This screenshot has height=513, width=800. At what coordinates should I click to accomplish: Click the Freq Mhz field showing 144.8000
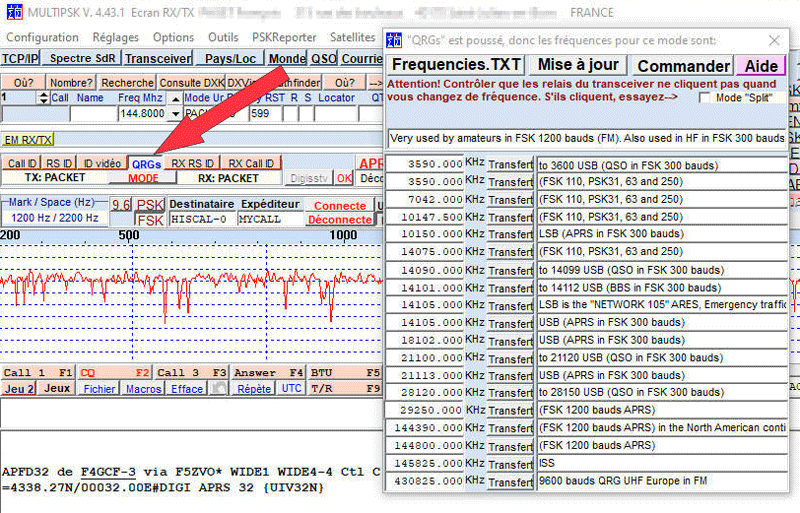tap(142, 113)
